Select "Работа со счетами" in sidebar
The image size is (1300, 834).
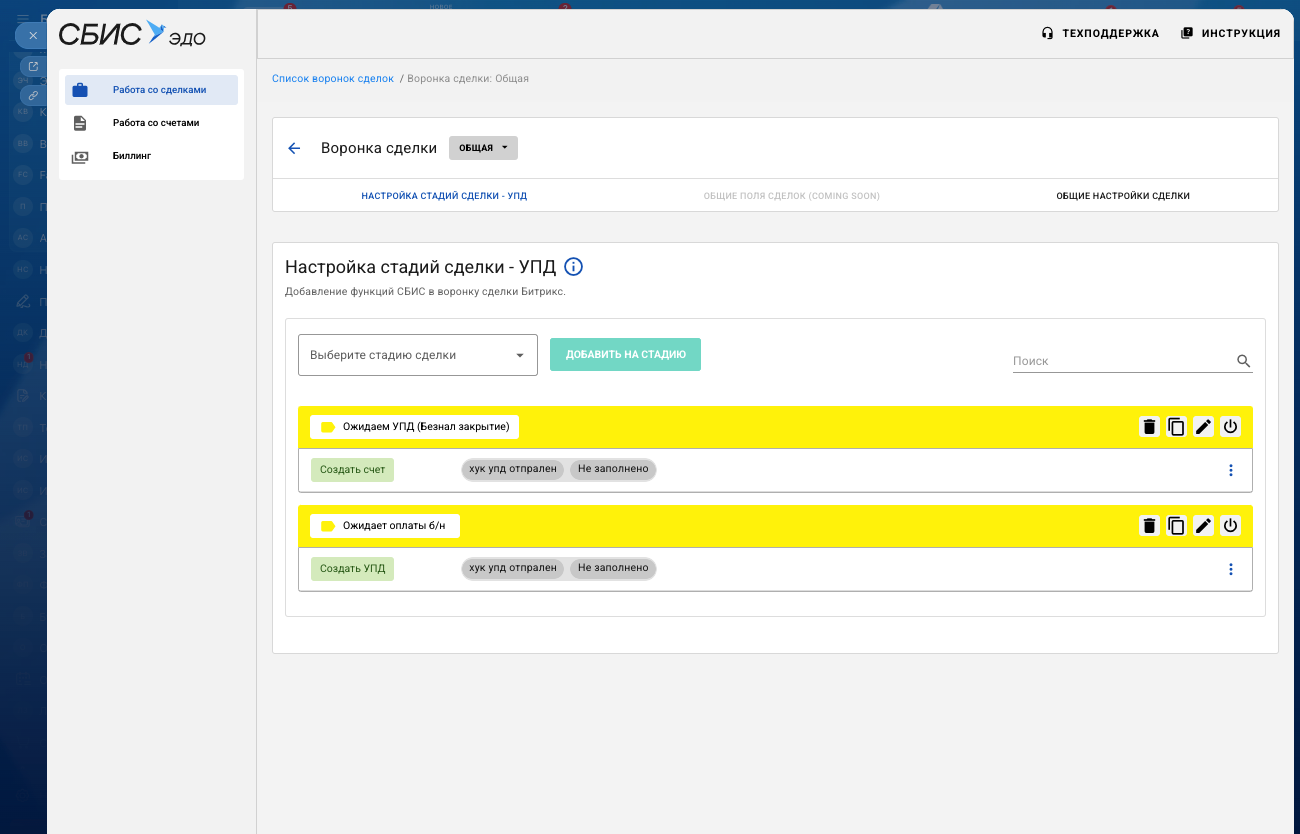pyautogui.click(x=155, y=123)
